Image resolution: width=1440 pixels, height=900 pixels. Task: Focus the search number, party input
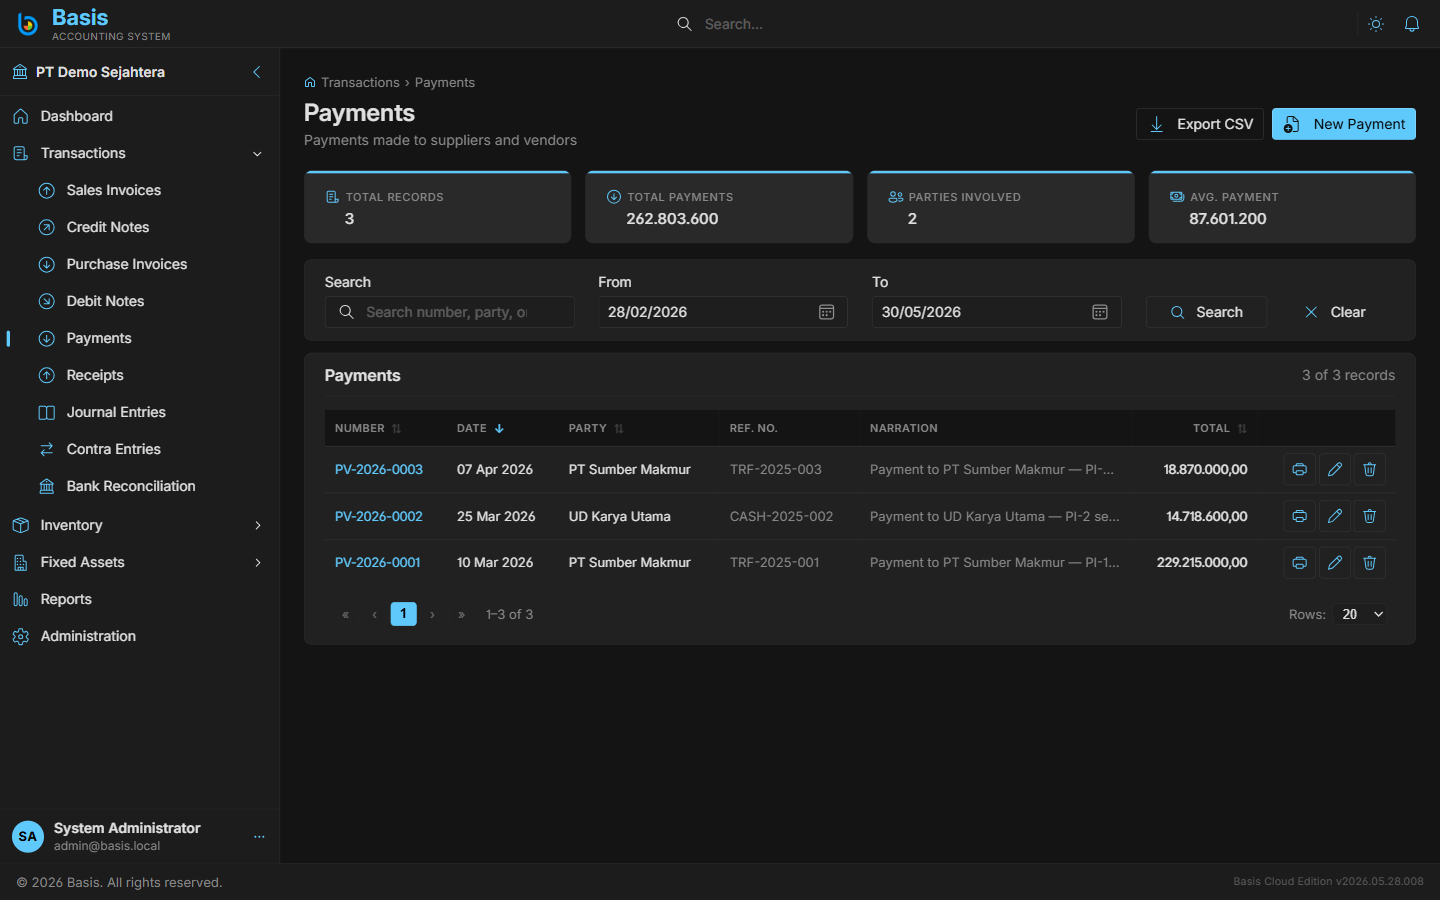tap(450, 312)
